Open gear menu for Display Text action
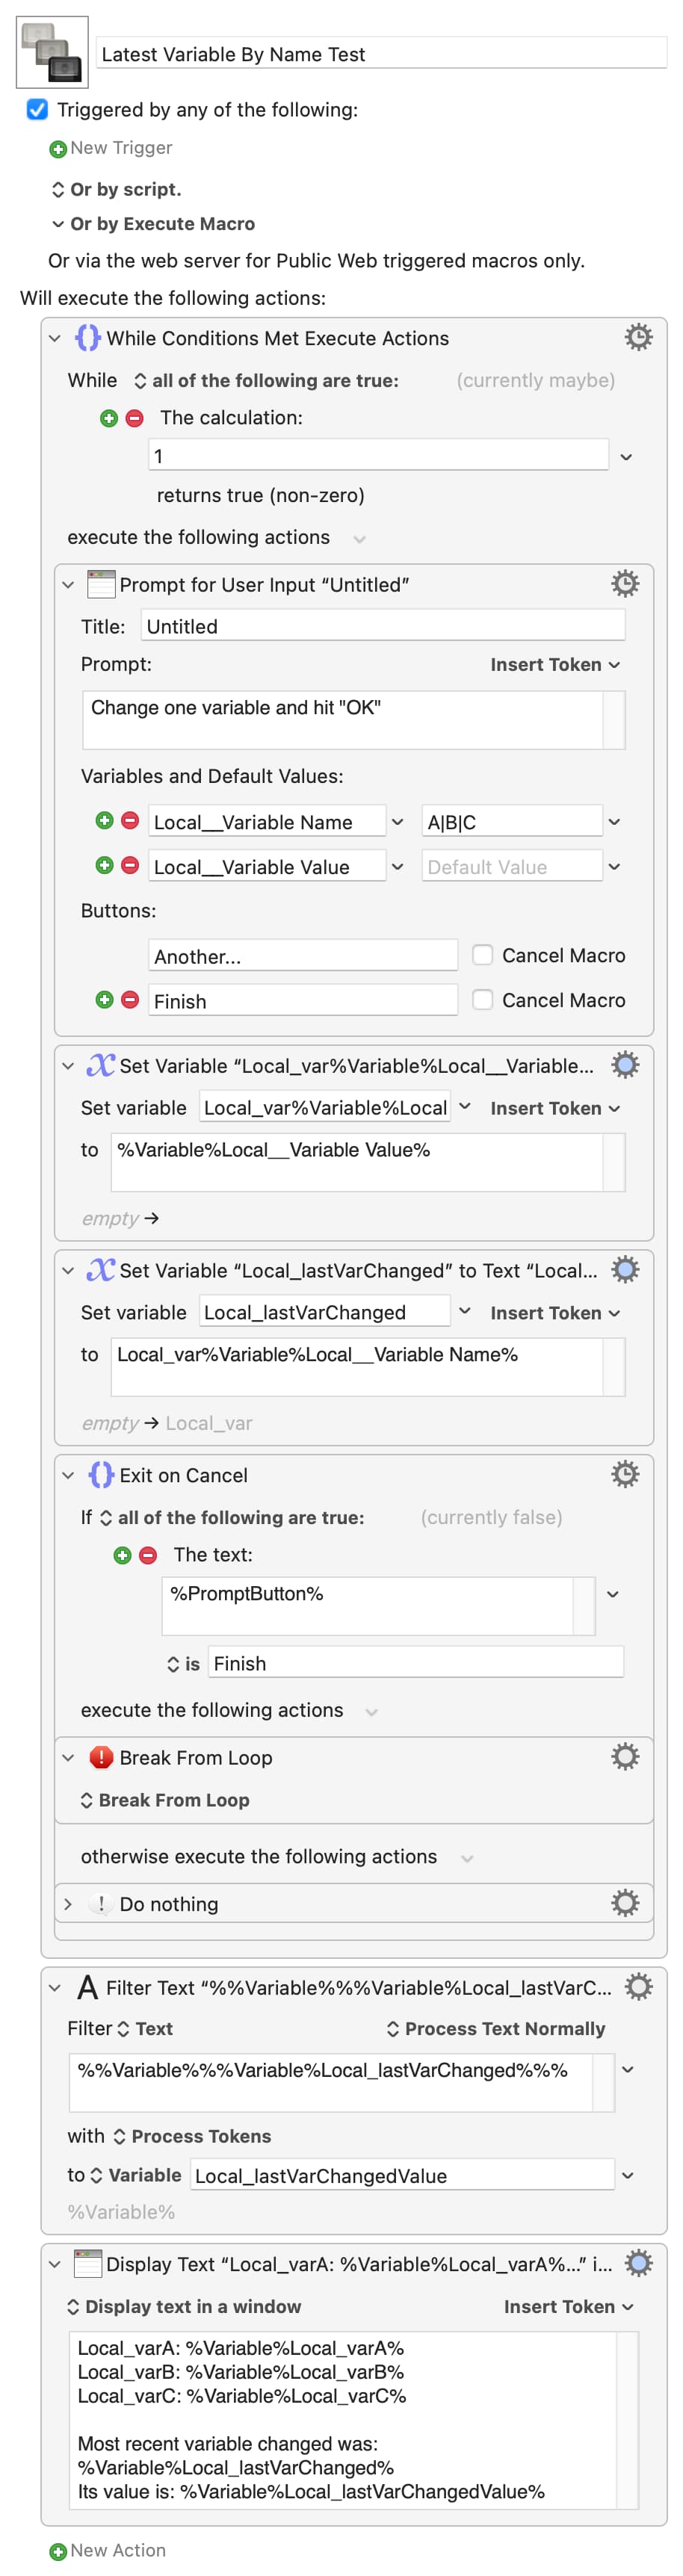Image resolution: width=683 pixels, height=2576 pixels. click(638, 2262)
